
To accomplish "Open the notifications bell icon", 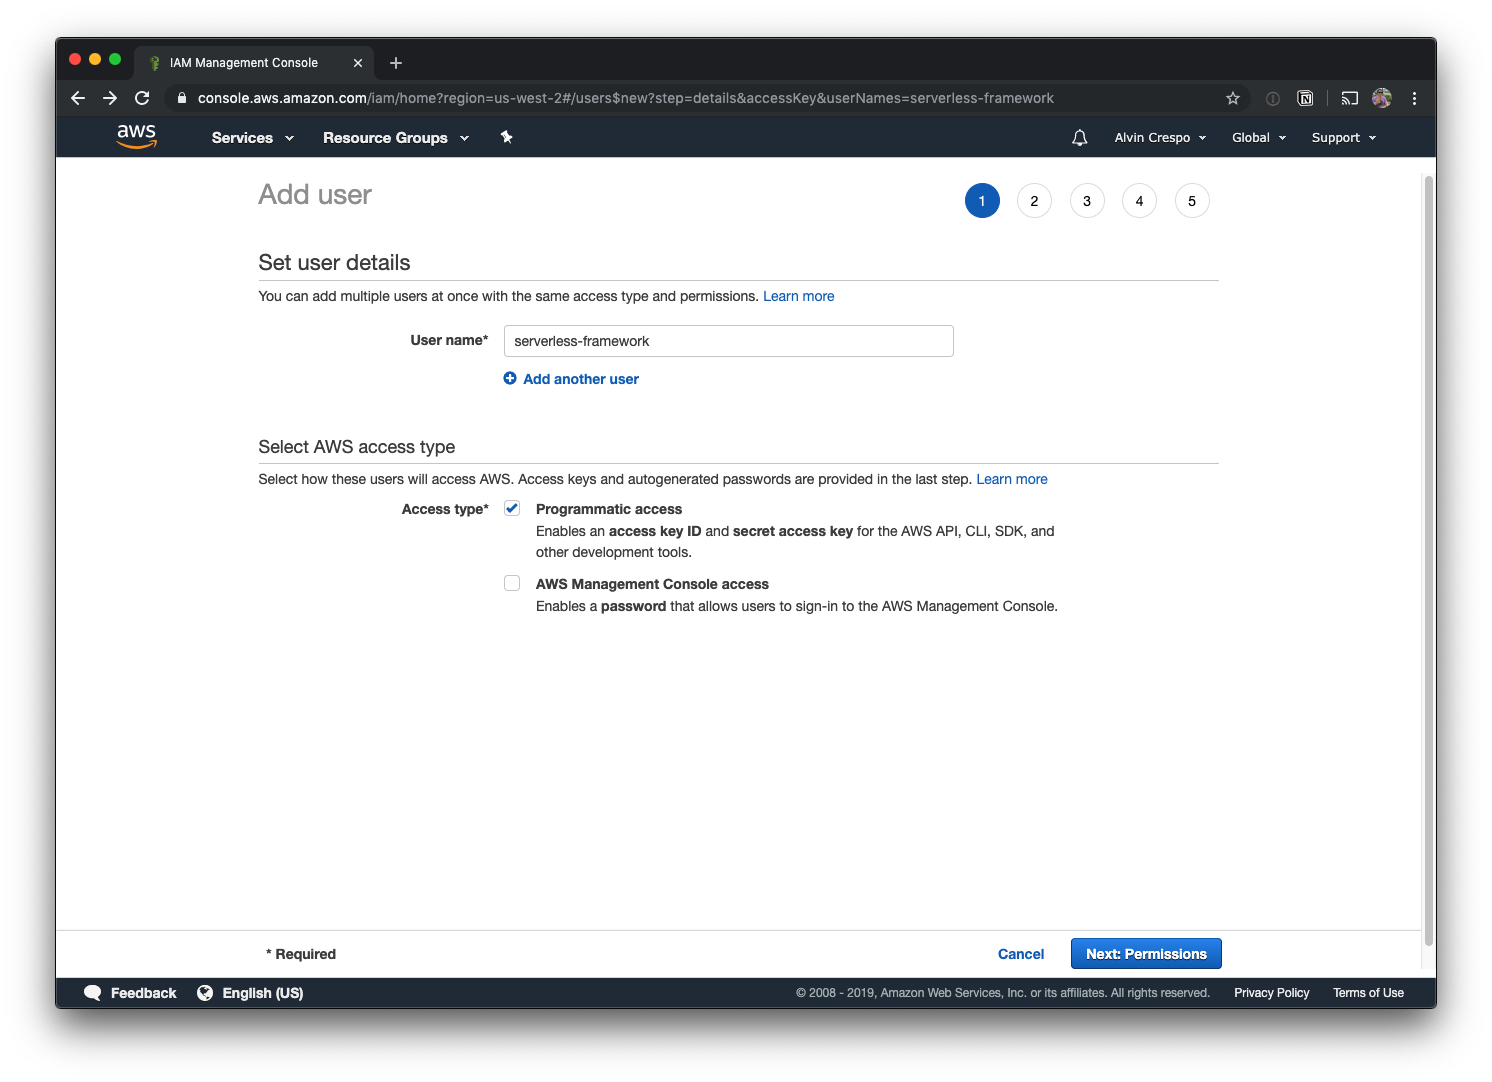I will point(1079,138).
